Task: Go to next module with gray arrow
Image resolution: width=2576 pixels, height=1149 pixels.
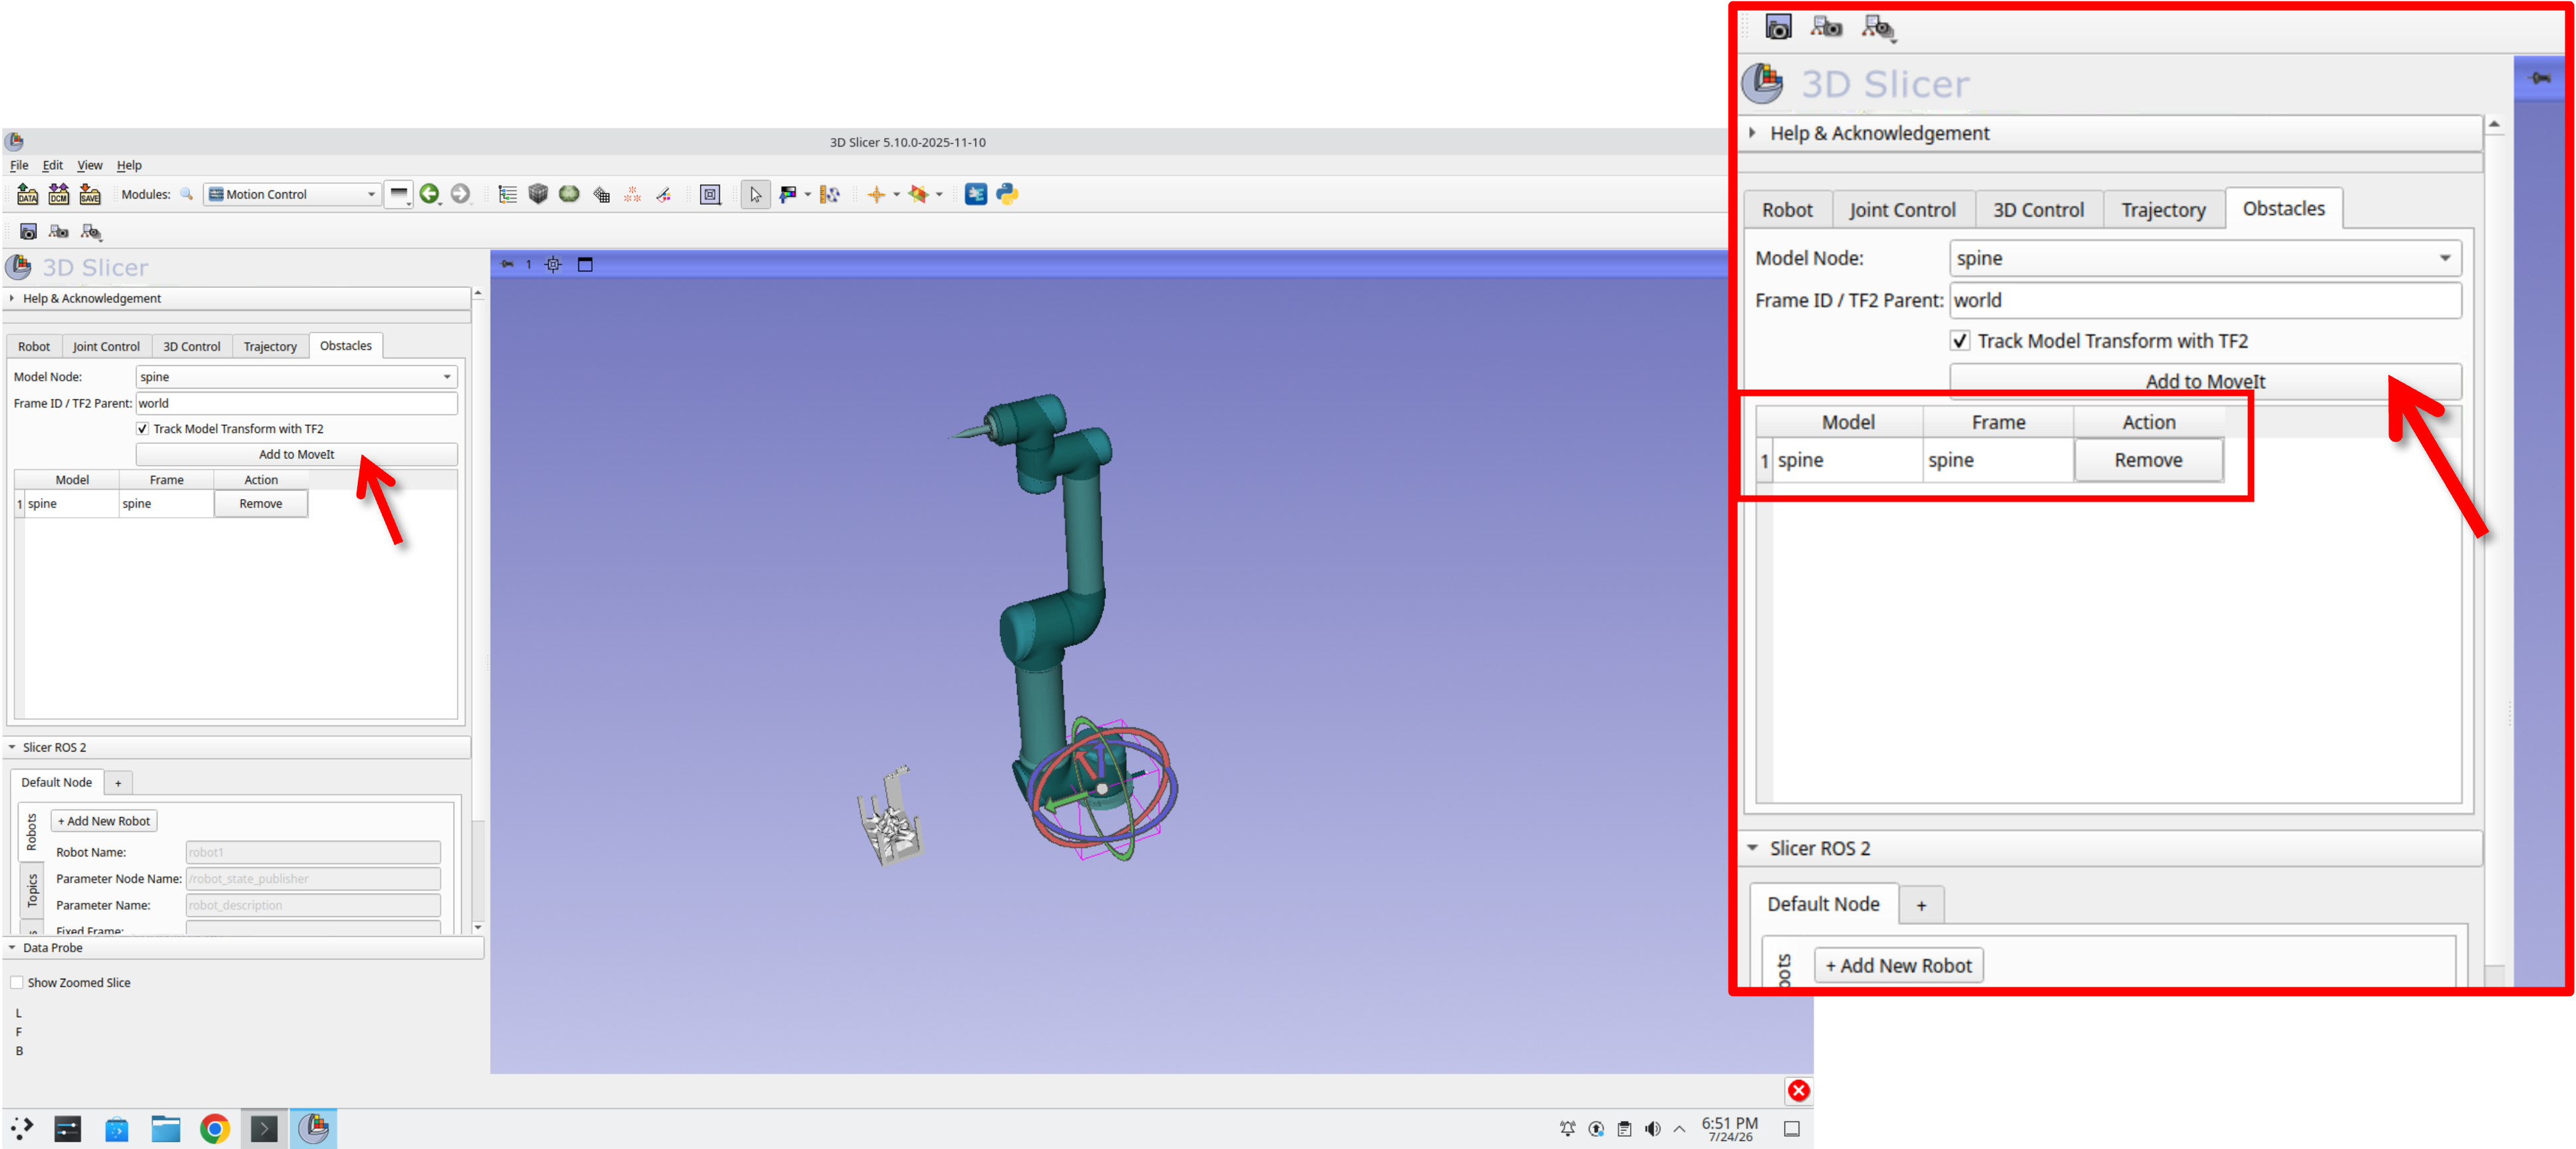Action: tap(460, 194)
